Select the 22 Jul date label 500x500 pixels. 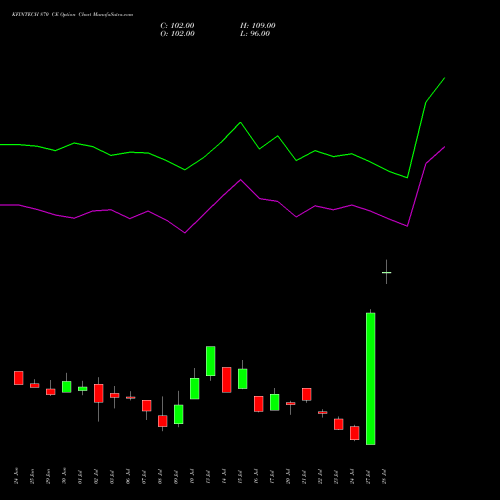320,477
